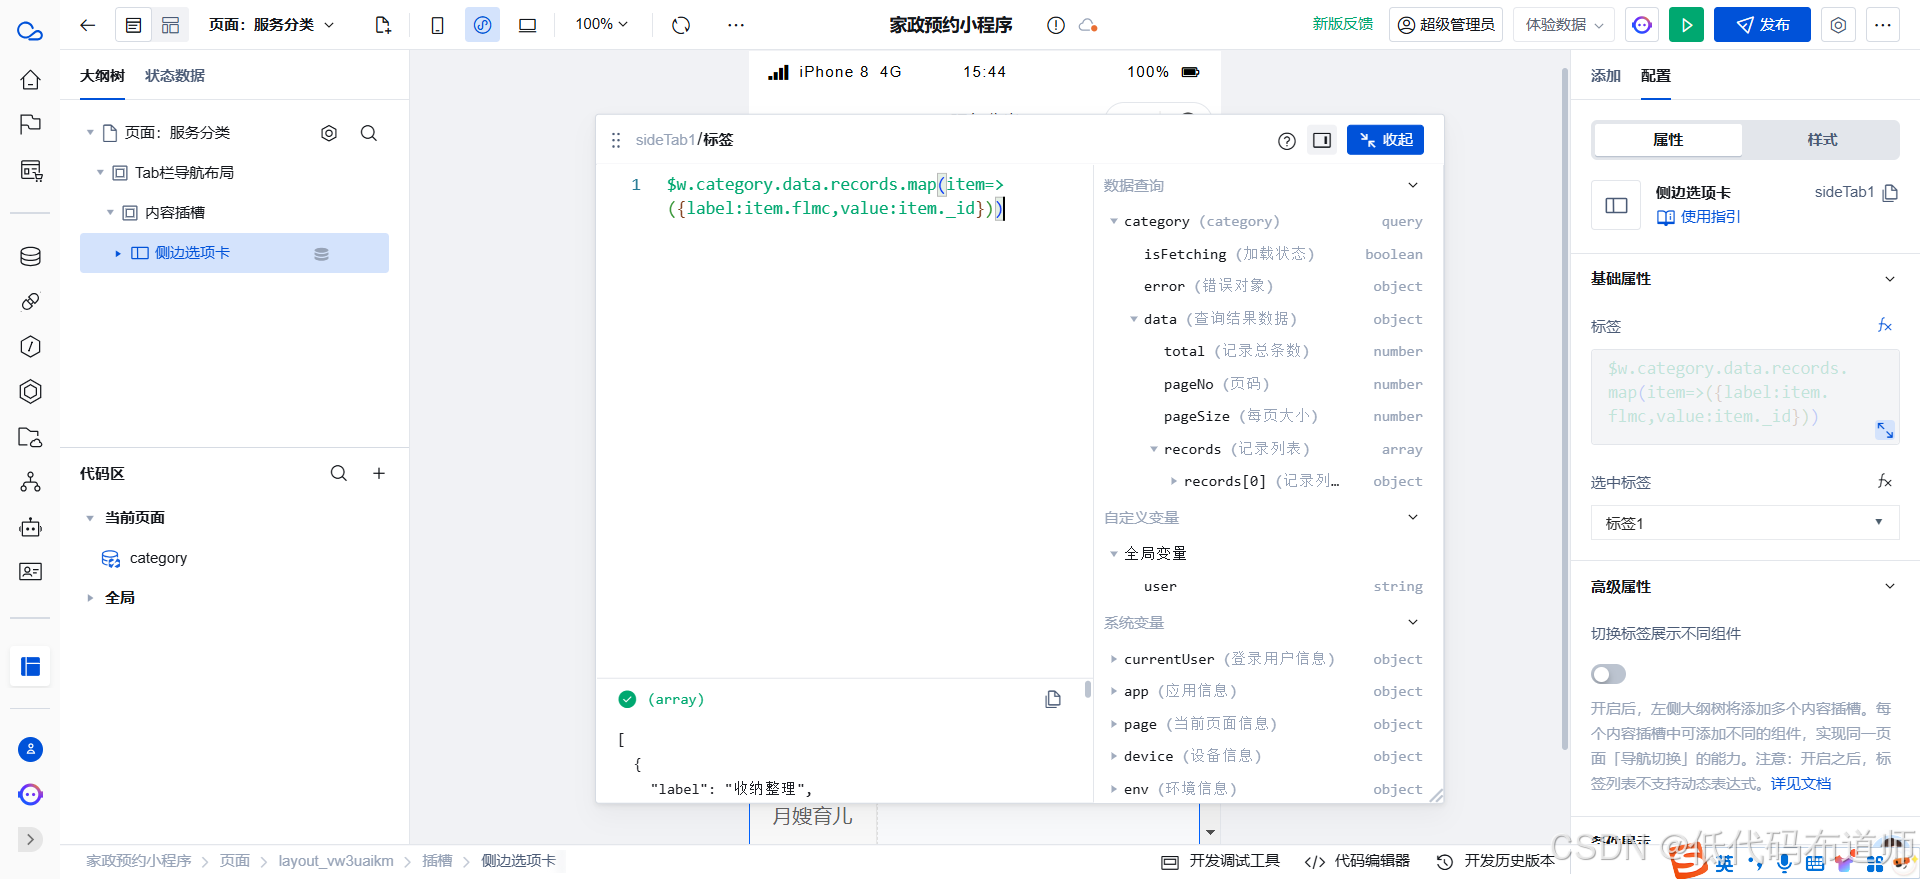Open 开发调试工具 in bottom bar
This screenshot has height=879, width=1920.
coord(1221,861)
